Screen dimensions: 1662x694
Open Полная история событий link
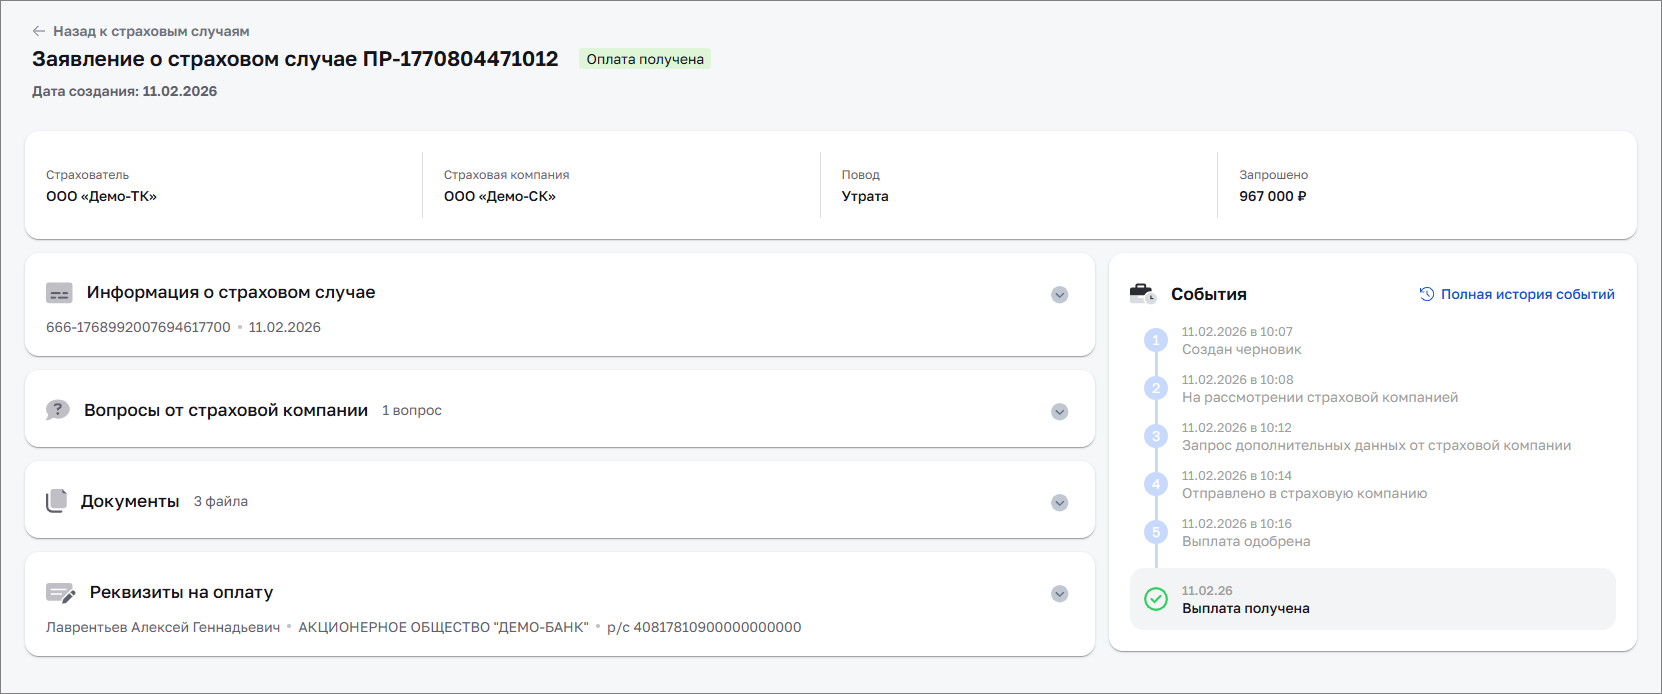pyautogui.click(x=1527, y=294)
